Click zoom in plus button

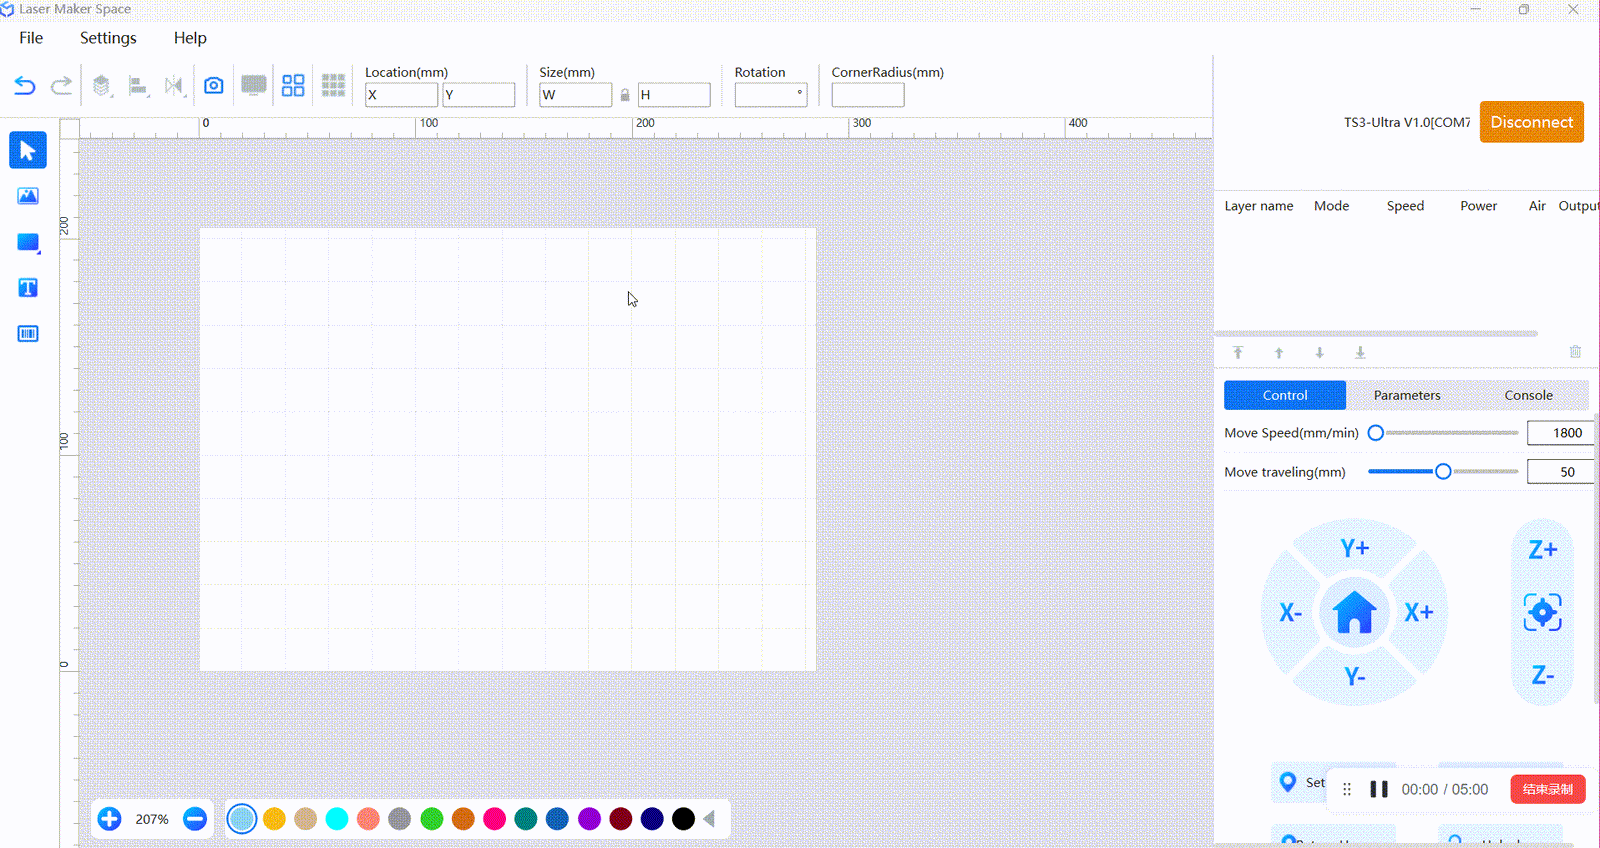click(110, 819)
